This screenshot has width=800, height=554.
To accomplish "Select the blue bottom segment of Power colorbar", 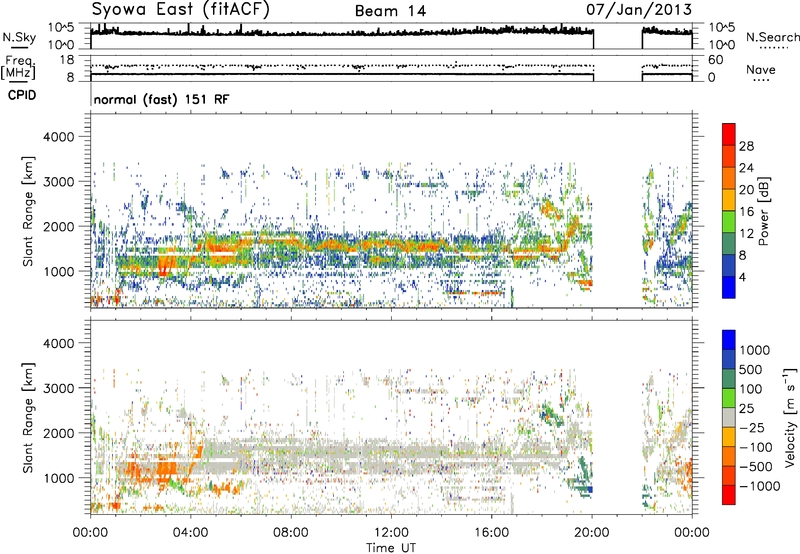I will (729, 287).
